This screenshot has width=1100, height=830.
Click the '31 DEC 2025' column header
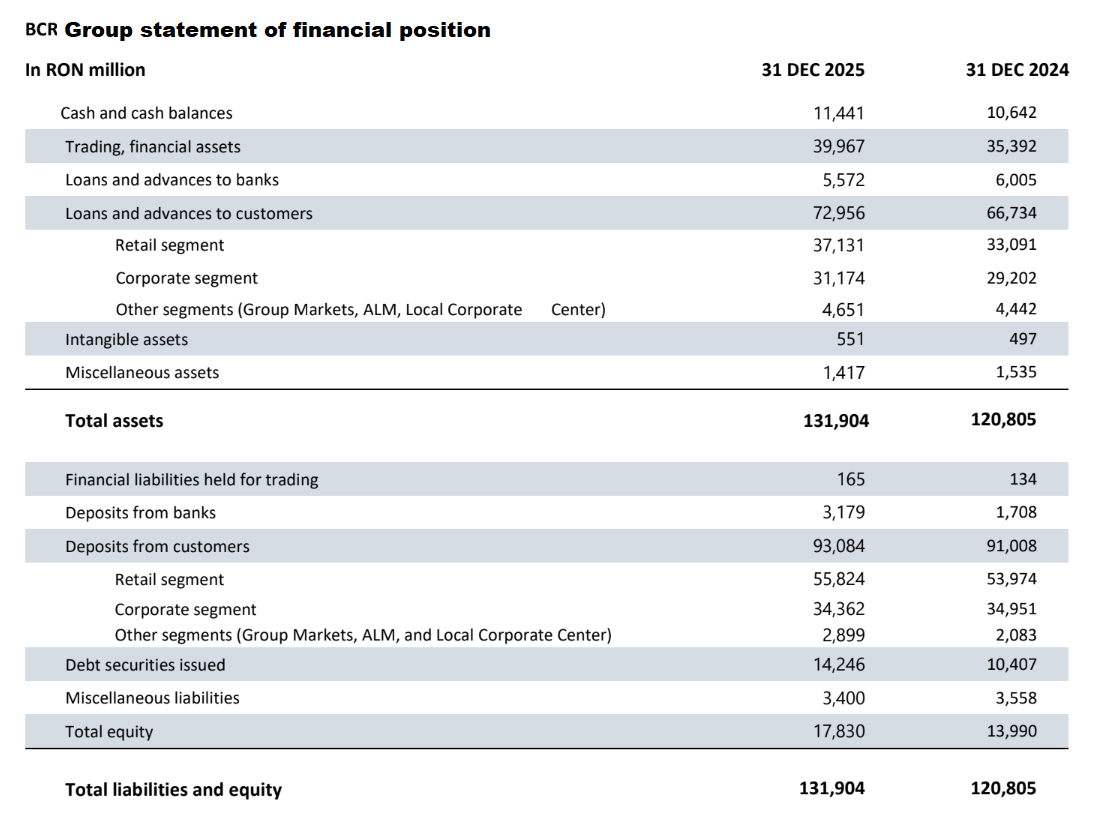click(813, 70)
